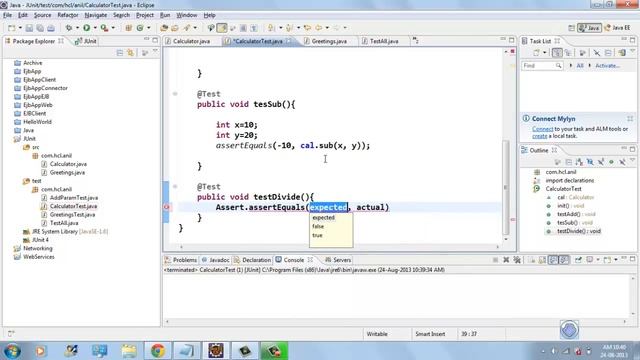The width and height of the screenshot is (640, 360).
Task: Close the Connect Mylyn notice
Action: pyautogui.click(x=630, y=118)
